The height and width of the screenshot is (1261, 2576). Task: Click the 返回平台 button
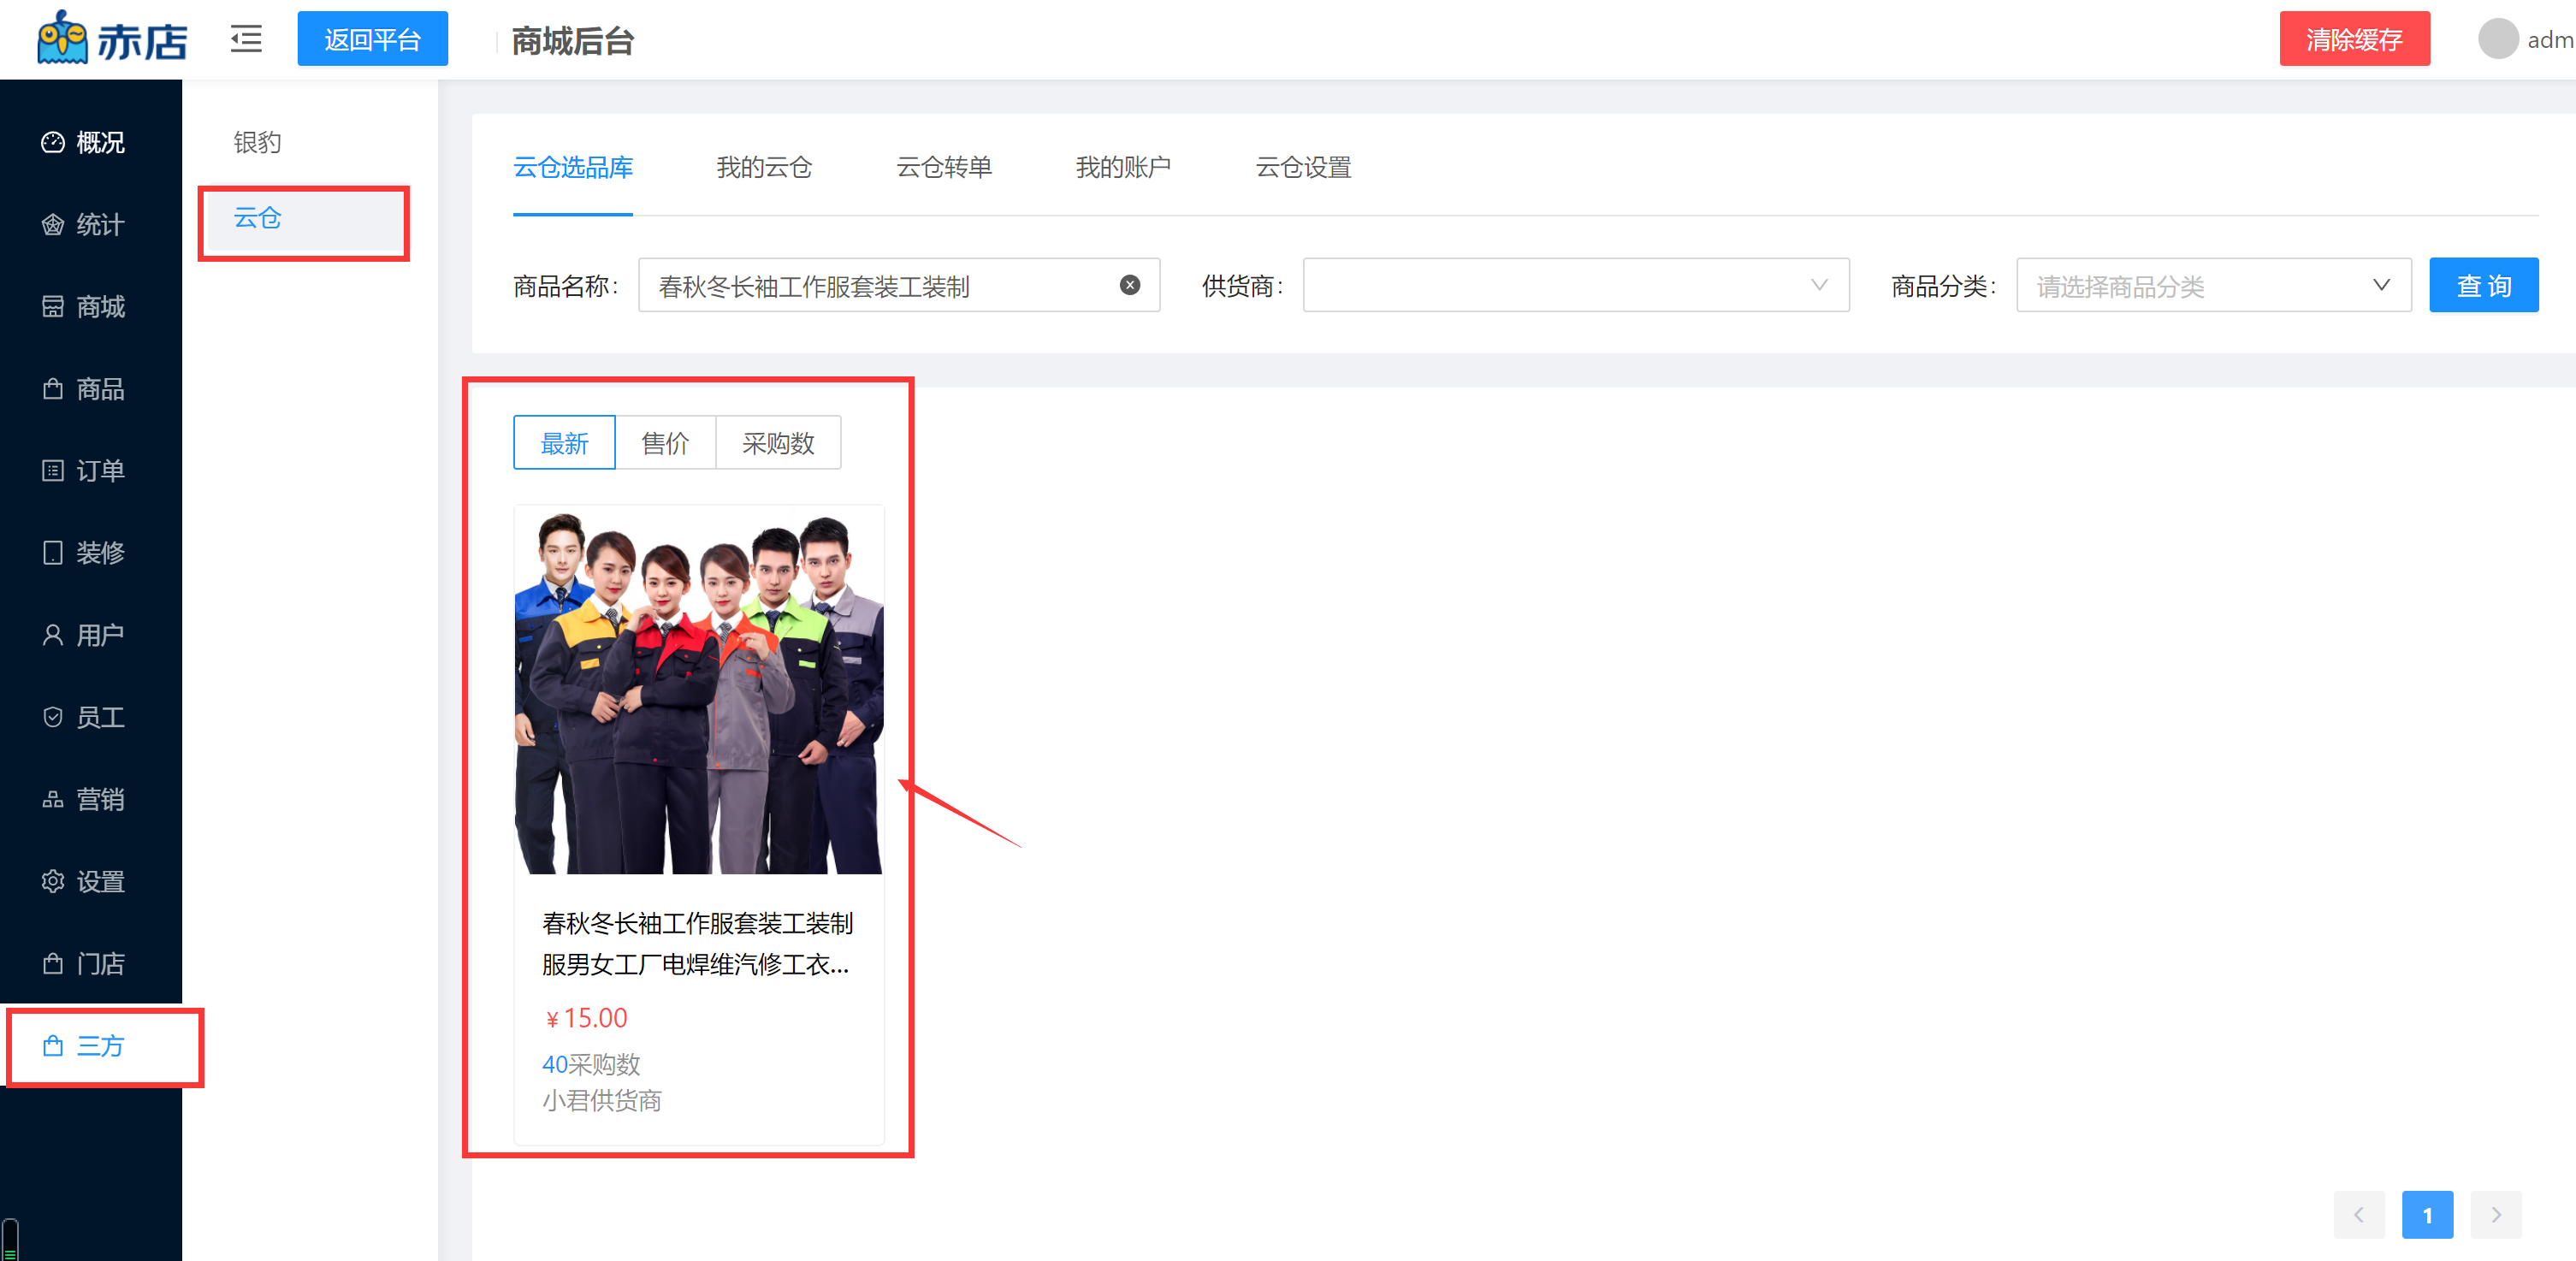[372, 39]
